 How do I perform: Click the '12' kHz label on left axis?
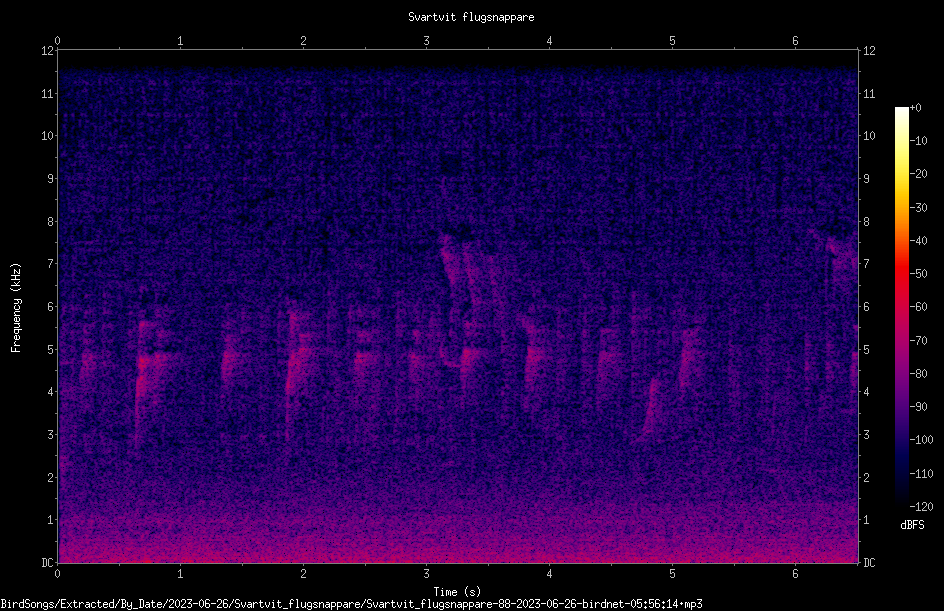pyautogui.click(x=47, y=51)
